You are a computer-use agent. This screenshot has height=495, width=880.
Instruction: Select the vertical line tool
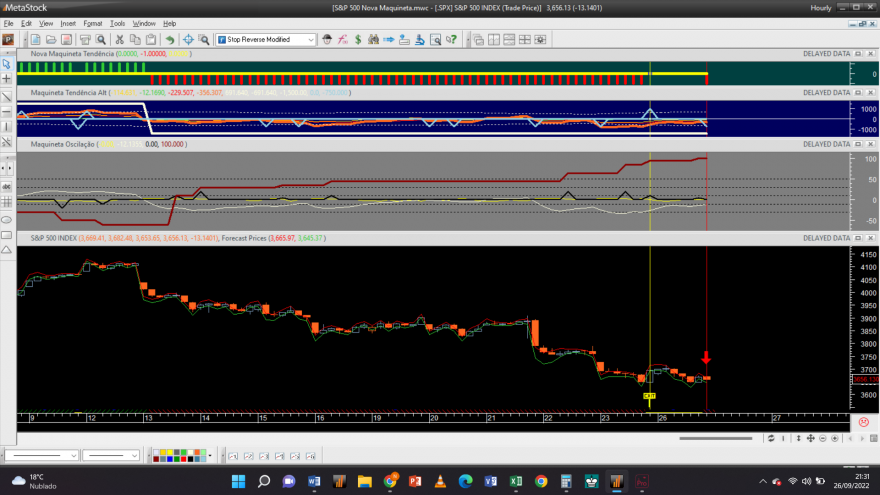click(x=7, y=127)
